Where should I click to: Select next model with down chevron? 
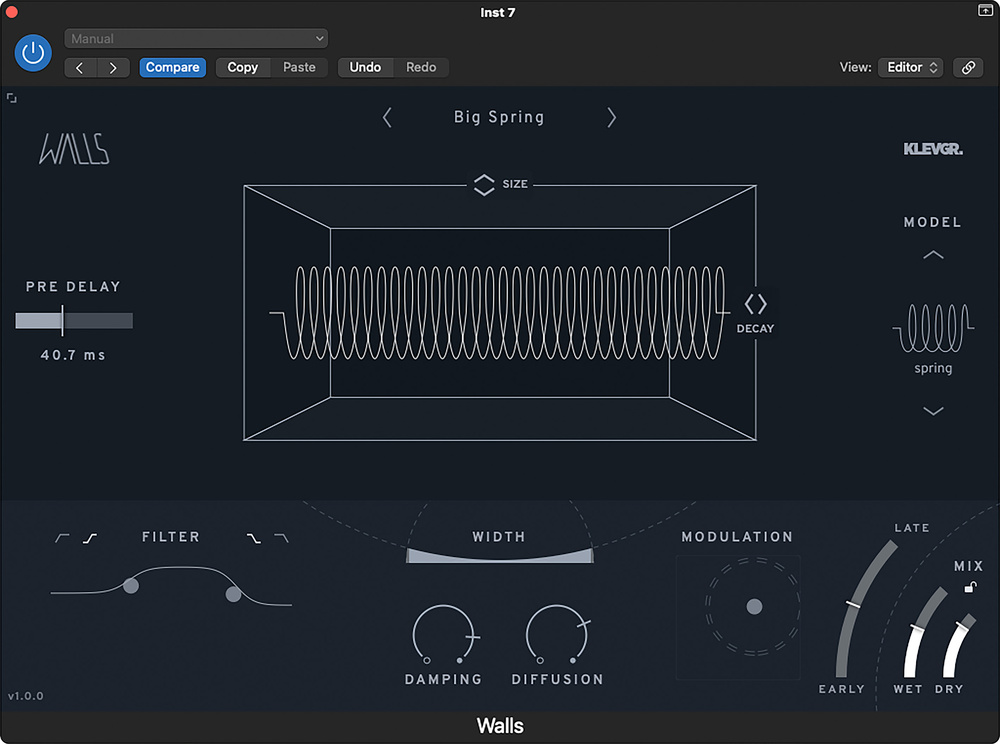(933, 411)
